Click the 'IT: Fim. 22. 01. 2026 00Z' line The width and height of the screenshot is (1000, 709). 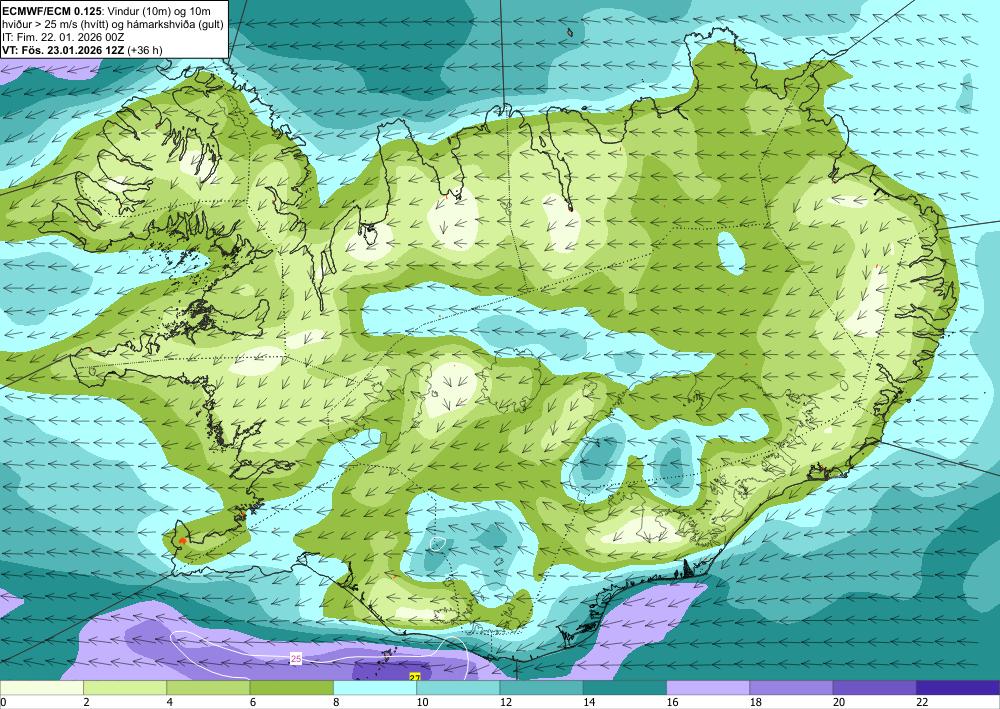point(63,38)
